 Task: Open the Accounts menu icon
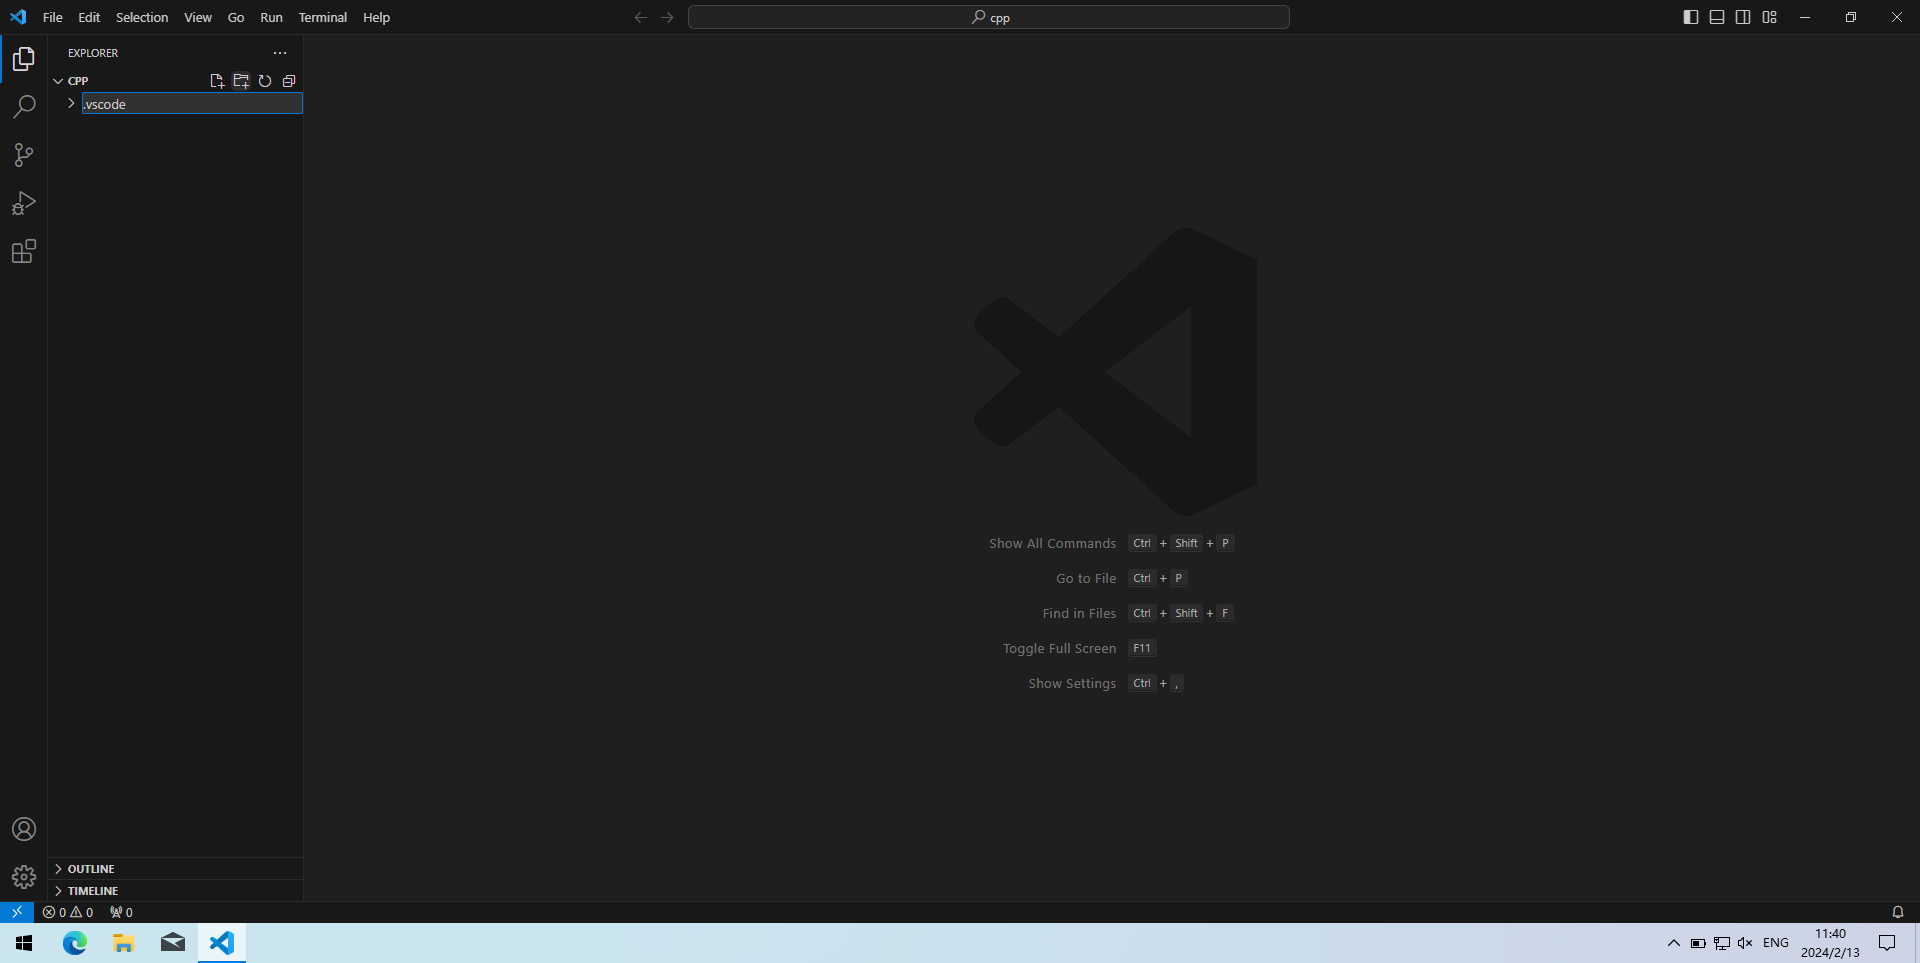pyautogui.click(x=24, y=829)
